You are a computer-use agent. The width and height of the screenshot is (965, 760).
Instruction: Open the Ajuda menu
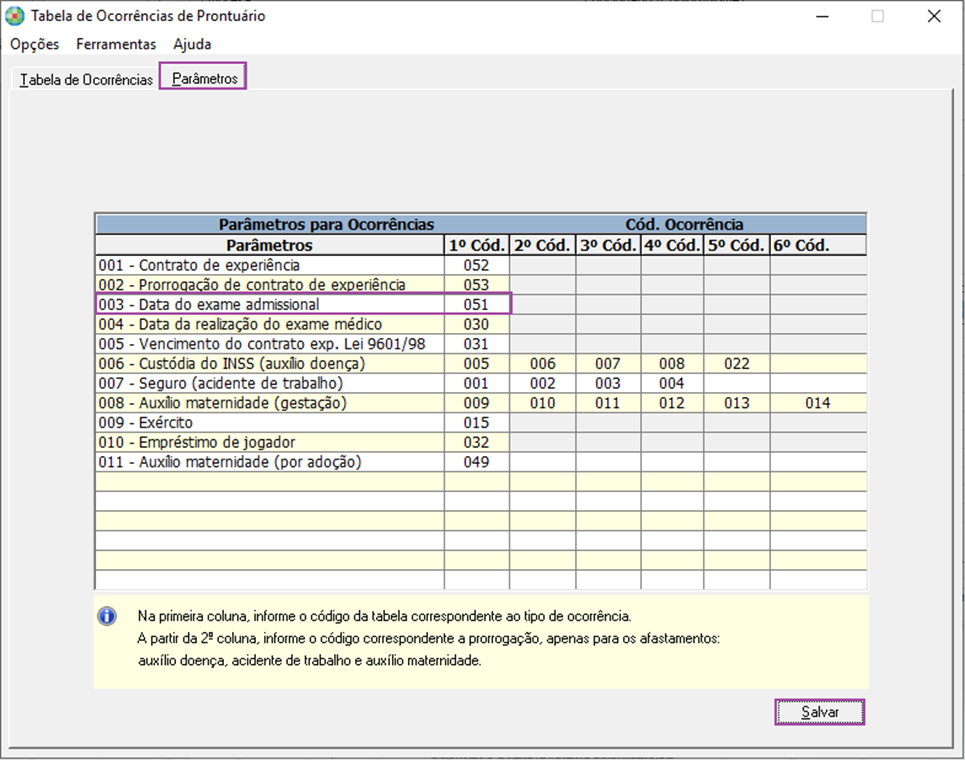(x=192, y=44)
